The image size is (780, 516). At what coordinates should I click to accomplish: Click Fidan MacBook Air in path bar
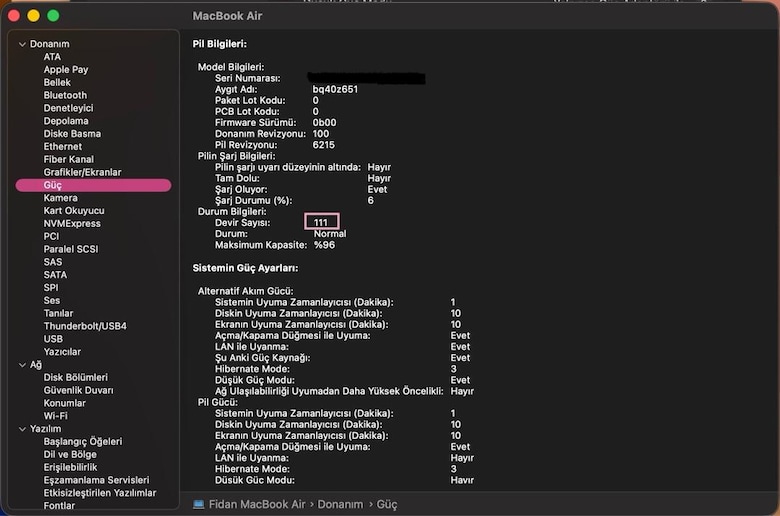click(x=257, y=505)
